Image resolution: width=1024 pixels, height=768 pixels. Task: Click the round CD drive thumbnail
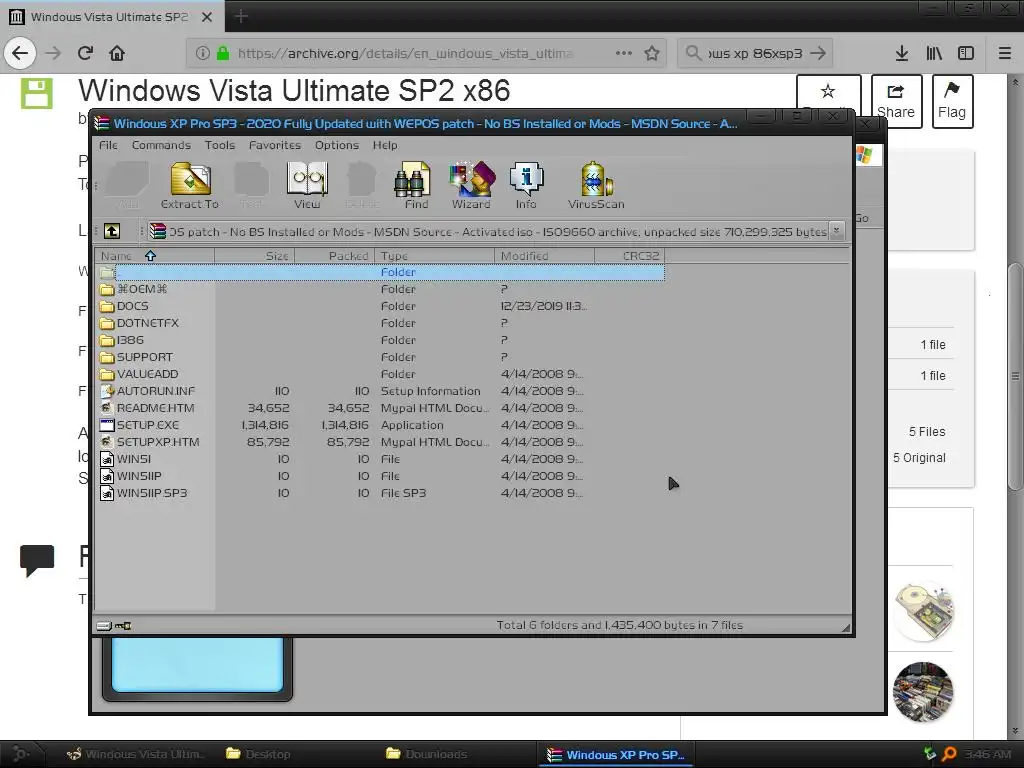coord(923,611)
